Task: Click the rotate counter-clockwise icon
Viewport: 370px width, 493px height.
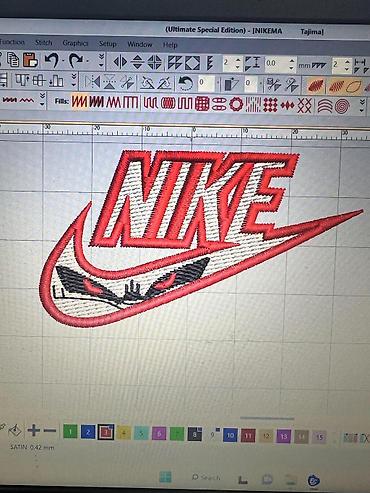Action: pyautogui.click(x=185, y=83)
